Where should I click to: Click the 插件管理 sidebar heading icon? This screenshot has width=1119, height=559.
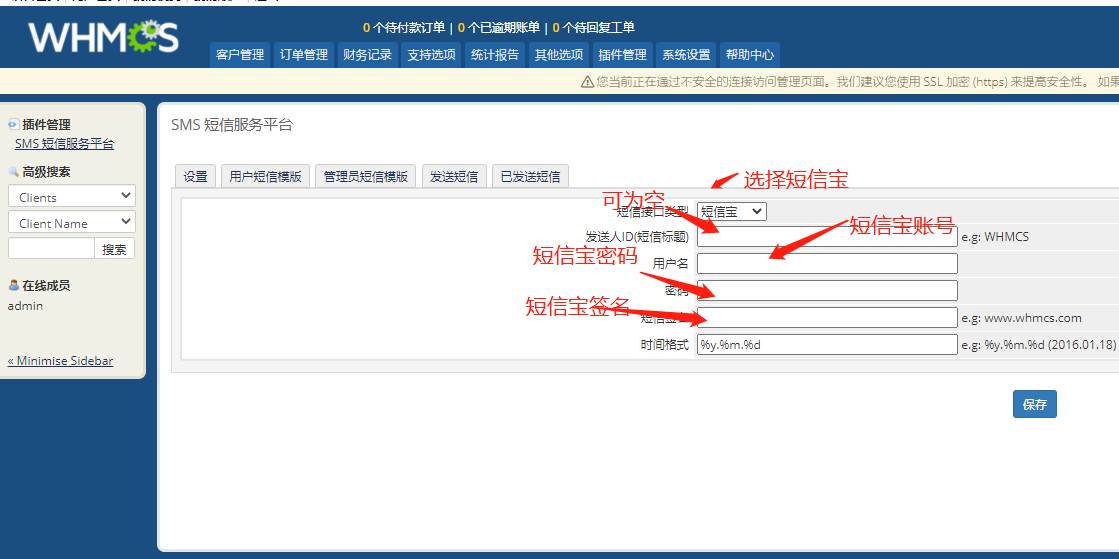(13, 124)
